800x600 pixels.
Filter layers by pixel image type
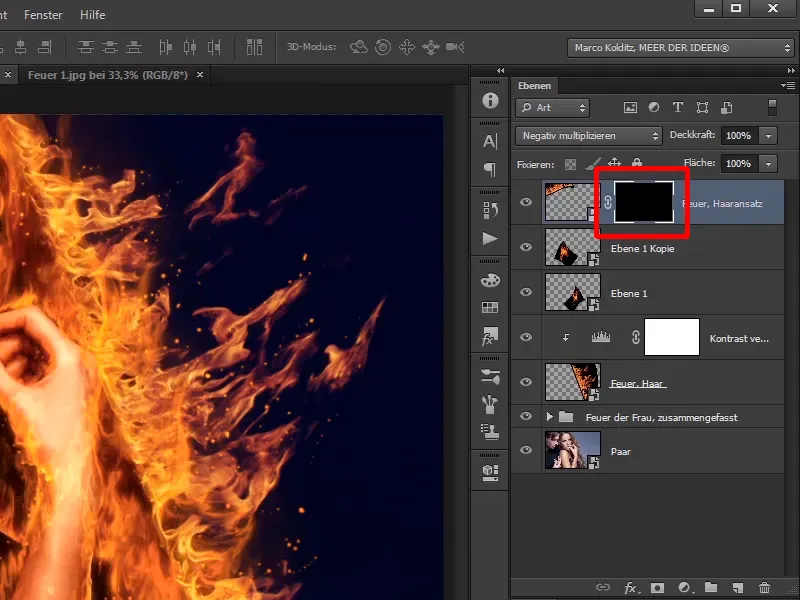631,108
